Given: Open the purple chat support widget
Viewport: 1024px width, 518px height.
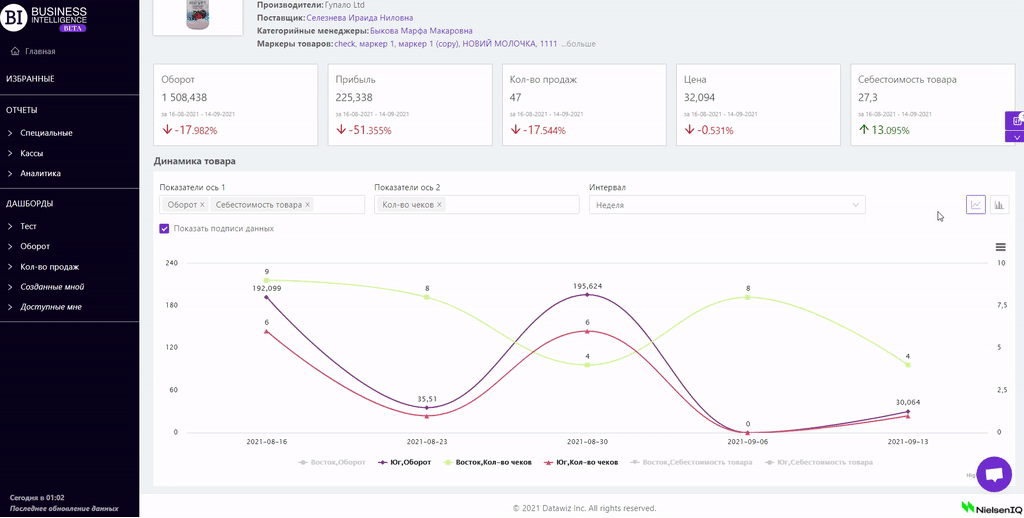Looking at the screenshot, I should click(x=993, y=475).
